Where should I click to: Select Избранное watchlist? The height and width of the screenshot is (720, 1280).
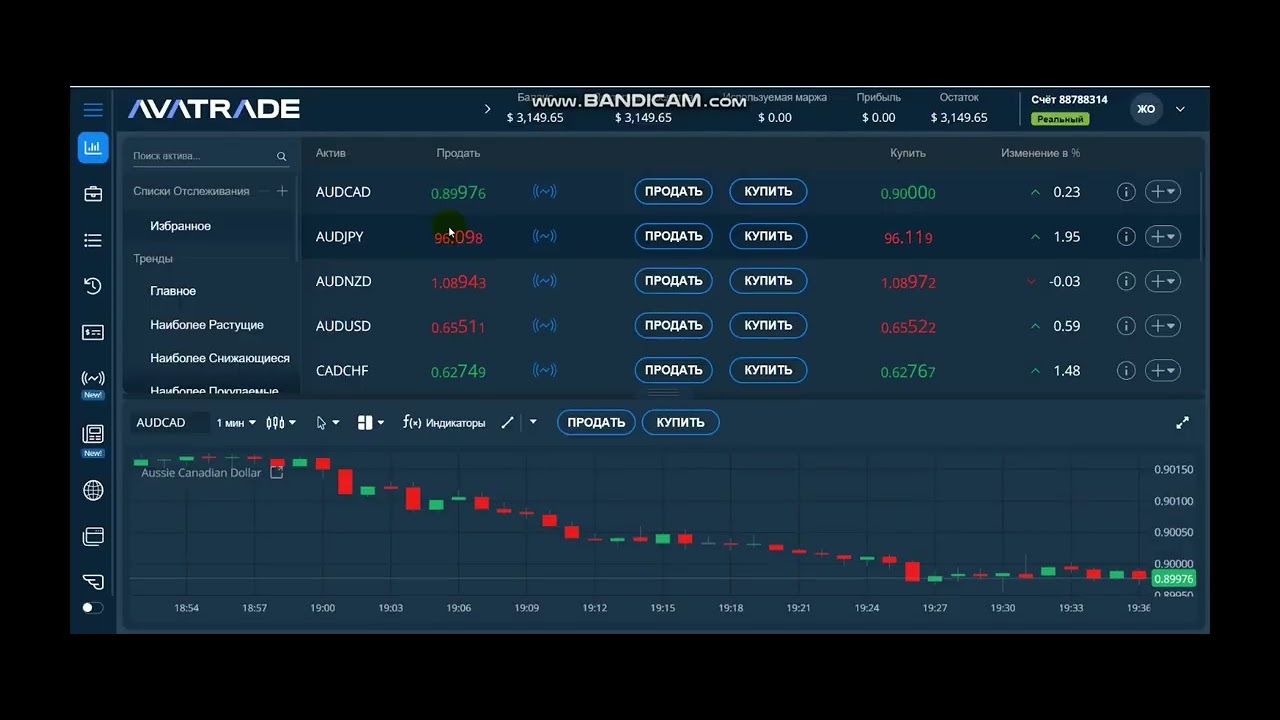pos(181,226)
